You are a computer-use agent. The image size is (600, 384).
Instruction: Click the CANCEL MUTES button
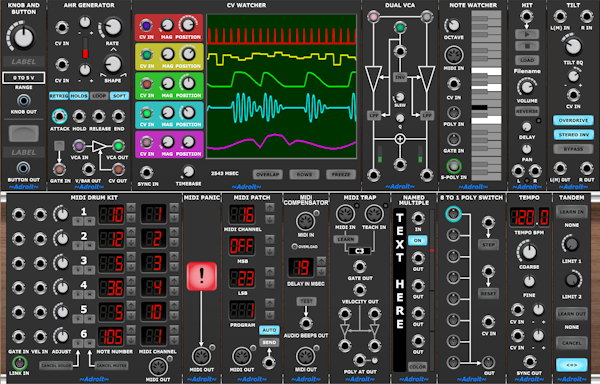pos(111,366)
